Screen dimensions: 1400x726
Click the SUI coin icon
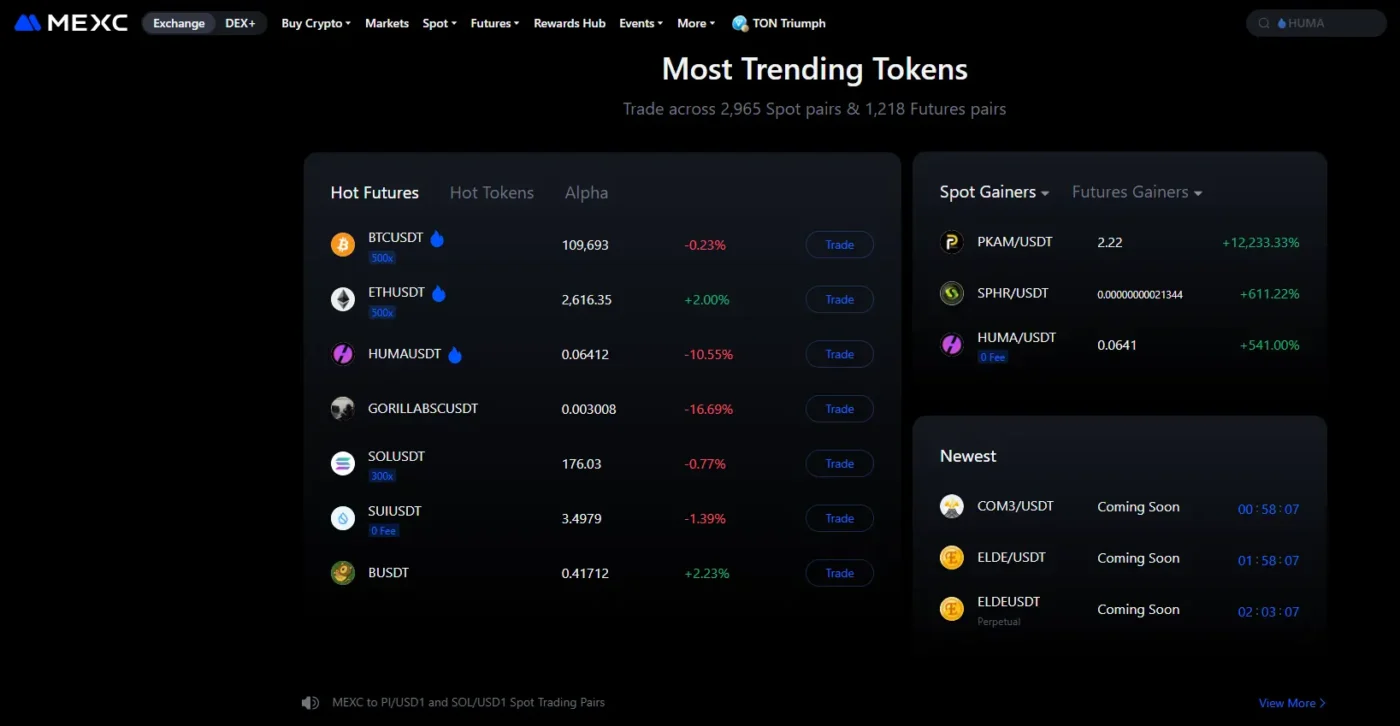click(x=343, y=518)
